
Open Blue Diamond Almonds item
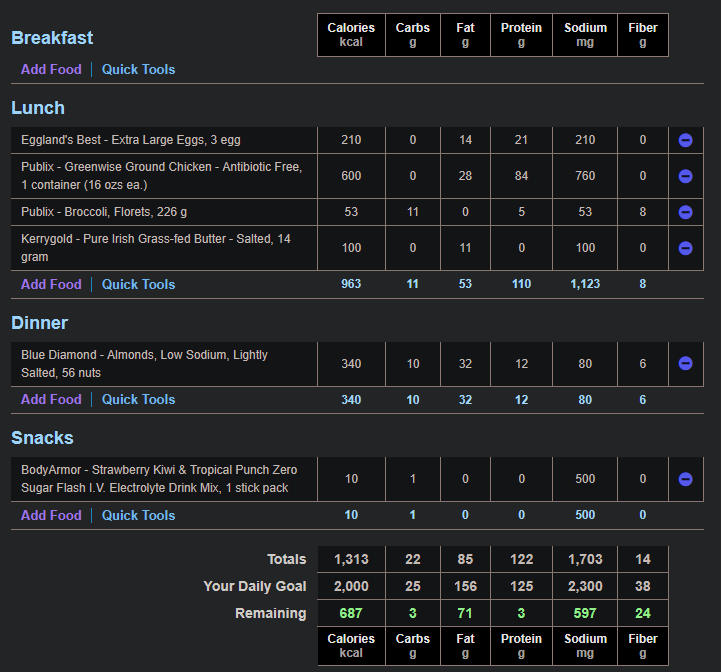[x=144, y=363]
